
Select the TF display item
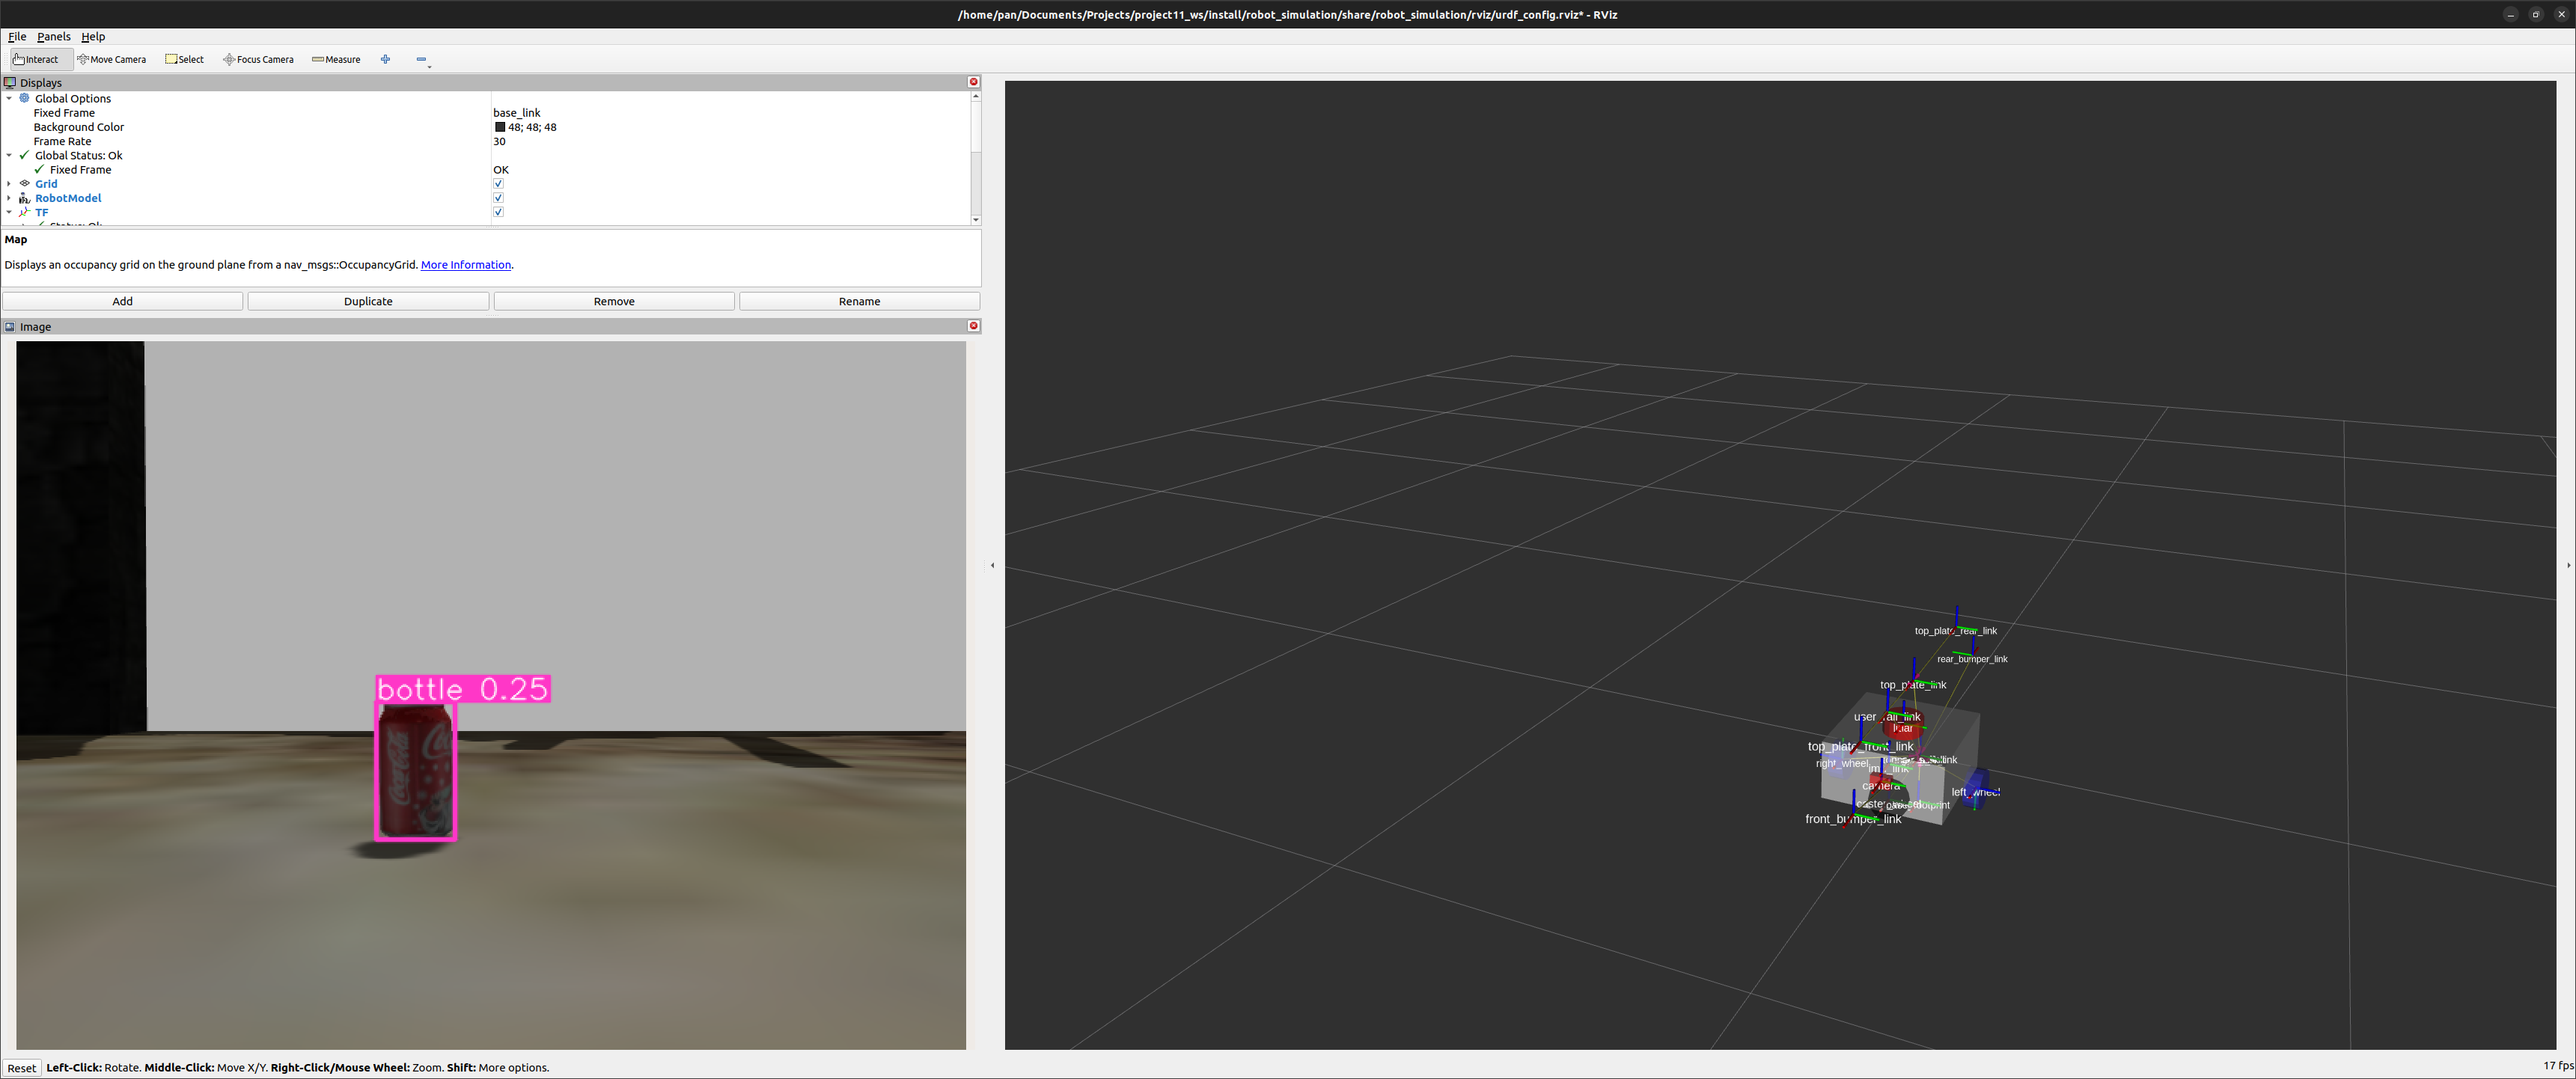tap(41, 212)
